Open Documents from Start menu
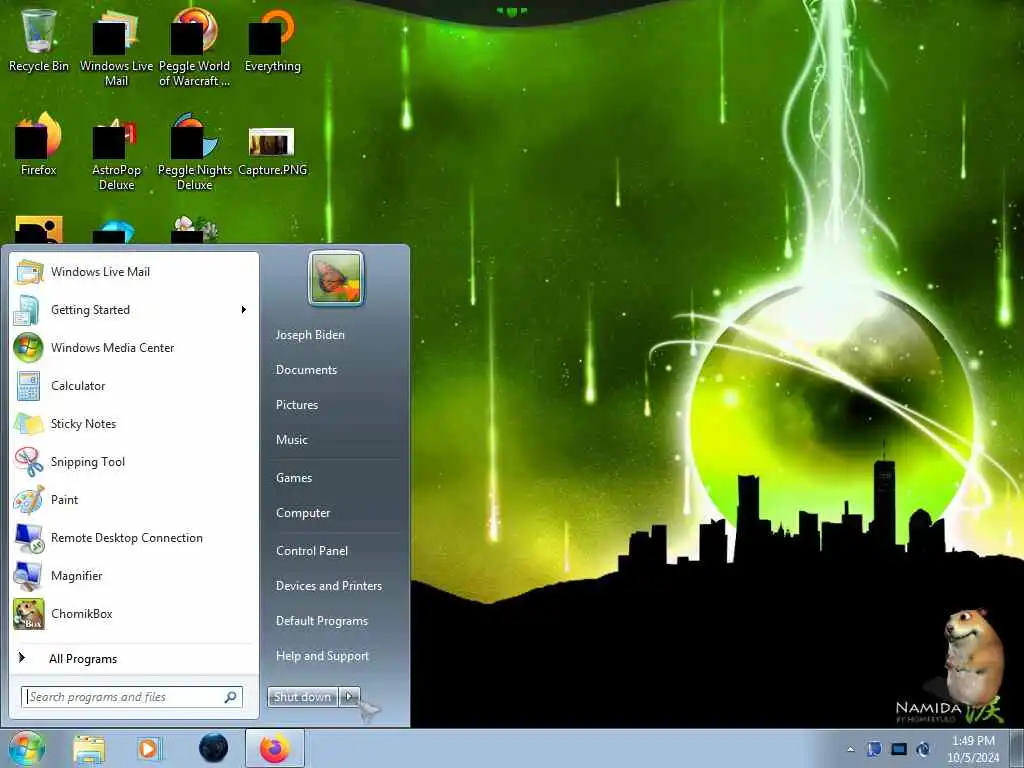 click(x=306, y=370)
